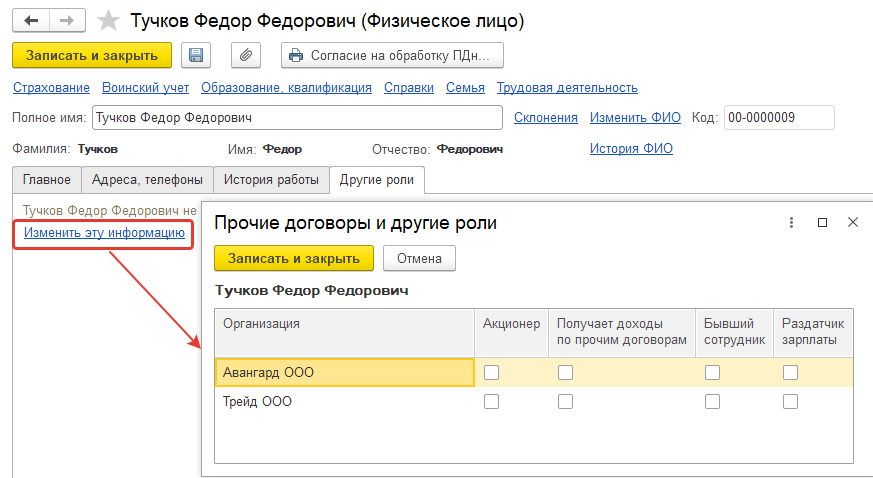
Task: Tick Раздатчик зарплаты for Трейд ООО
Action: [790, 401]
